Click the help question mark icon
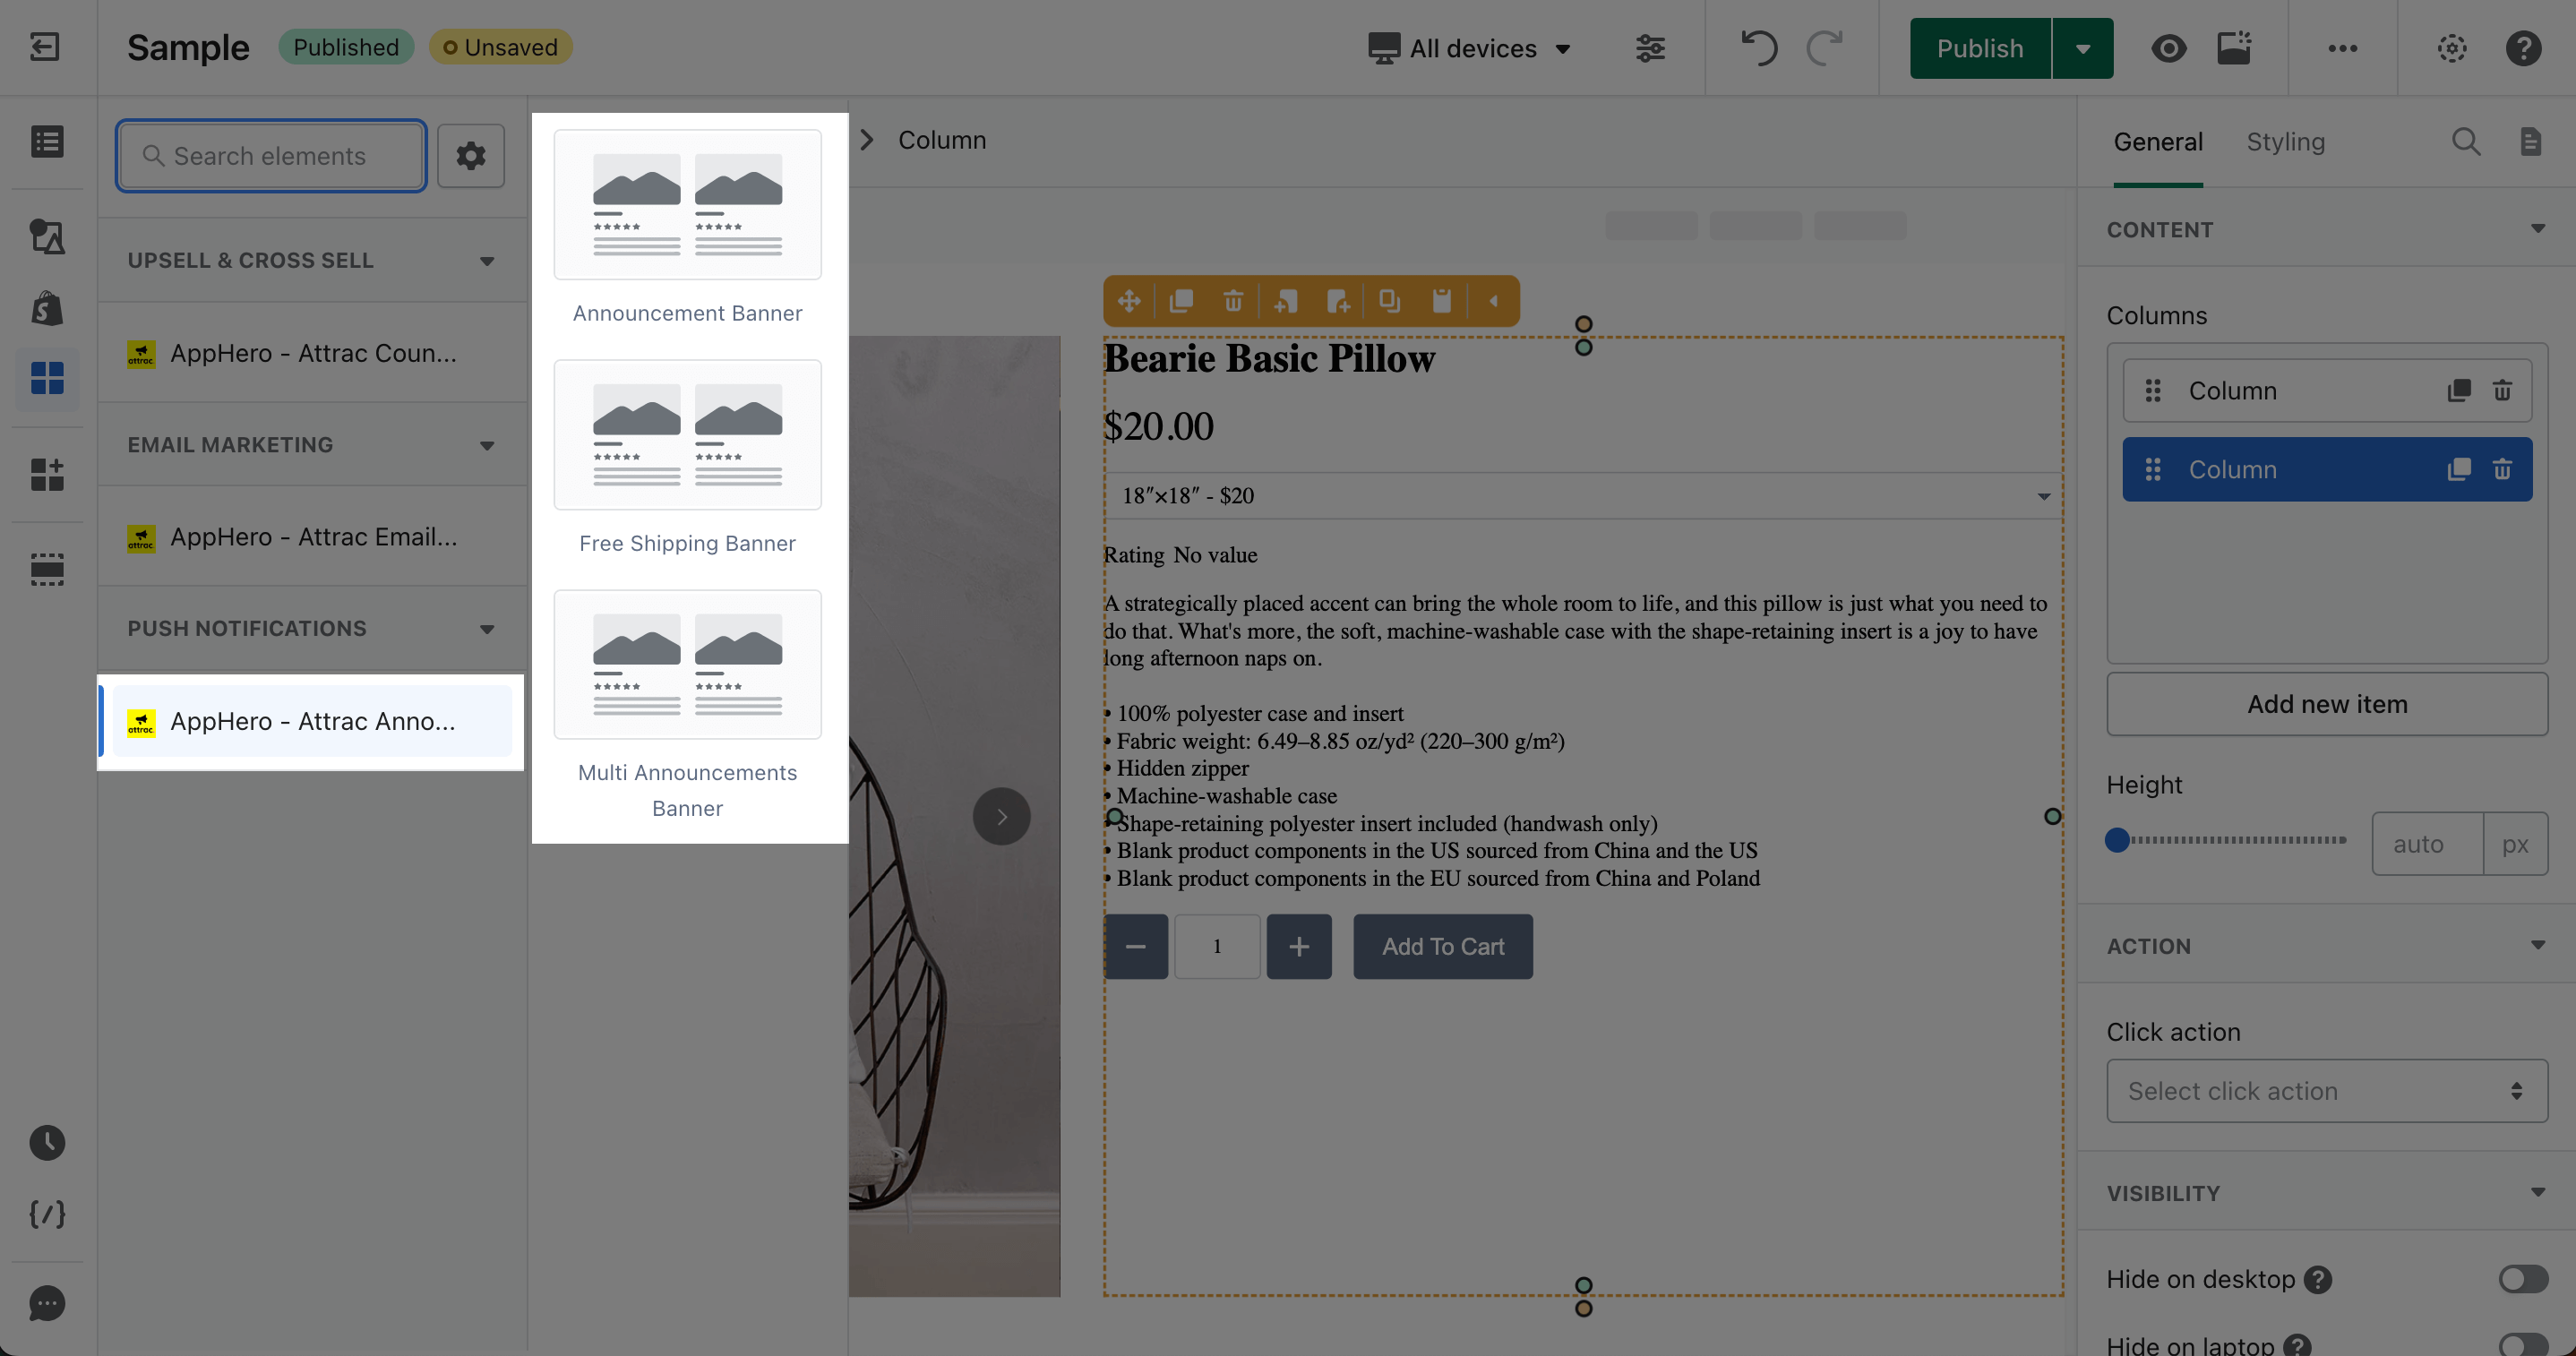The height and width of the screenshot is (1356, 2576). click(x=2523, y=48)
